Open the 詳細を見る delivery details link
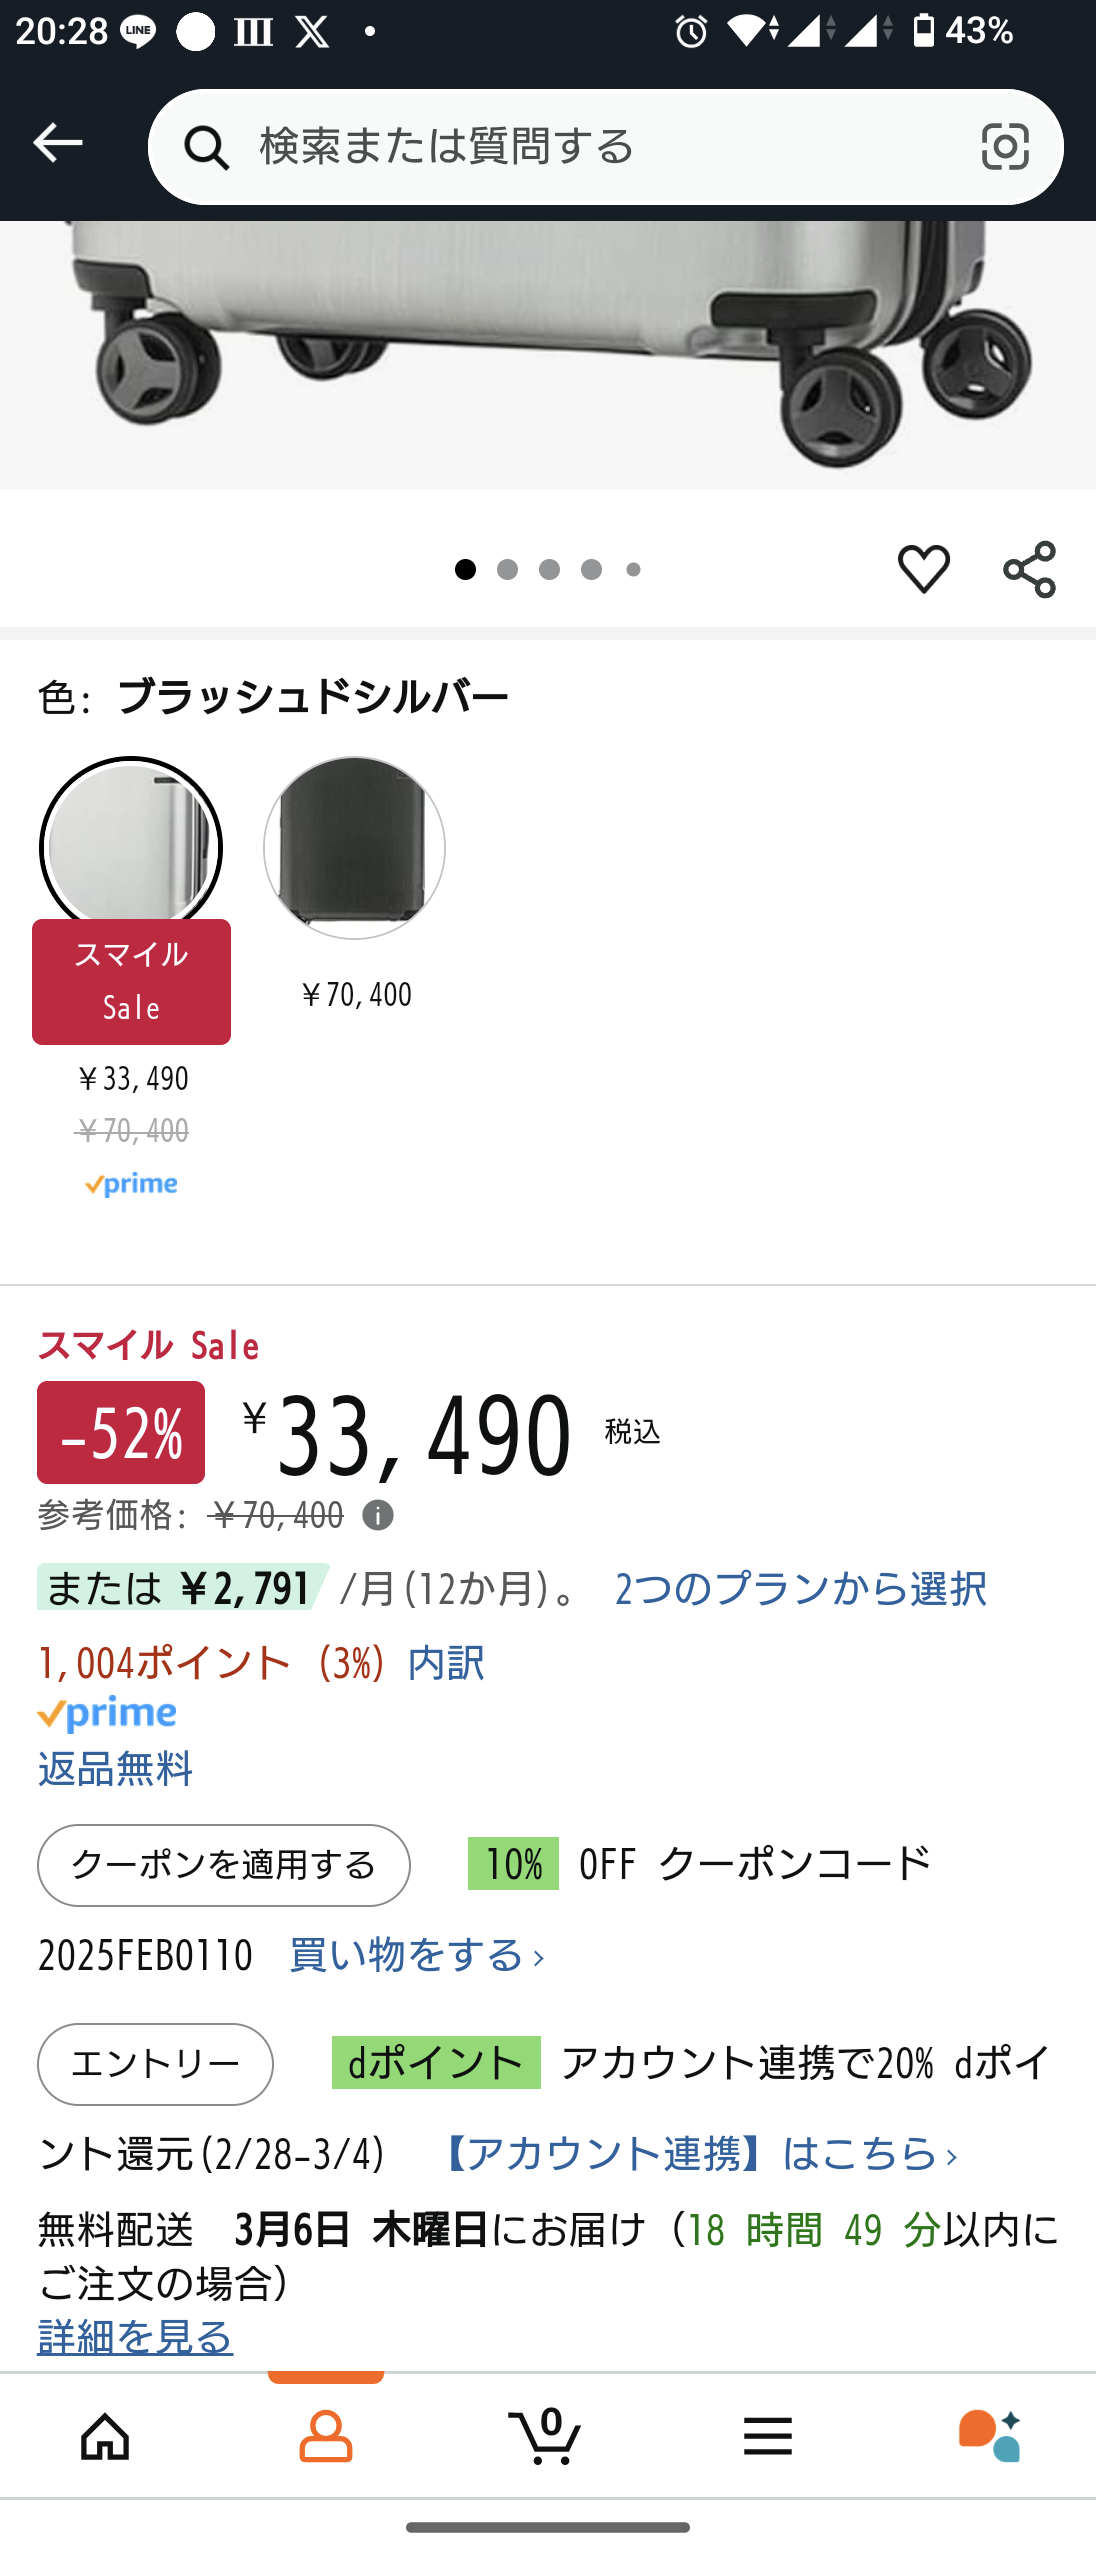Image resolution: width=1096 pixels, height=2560 pixels. click(x=135, y=2337)
